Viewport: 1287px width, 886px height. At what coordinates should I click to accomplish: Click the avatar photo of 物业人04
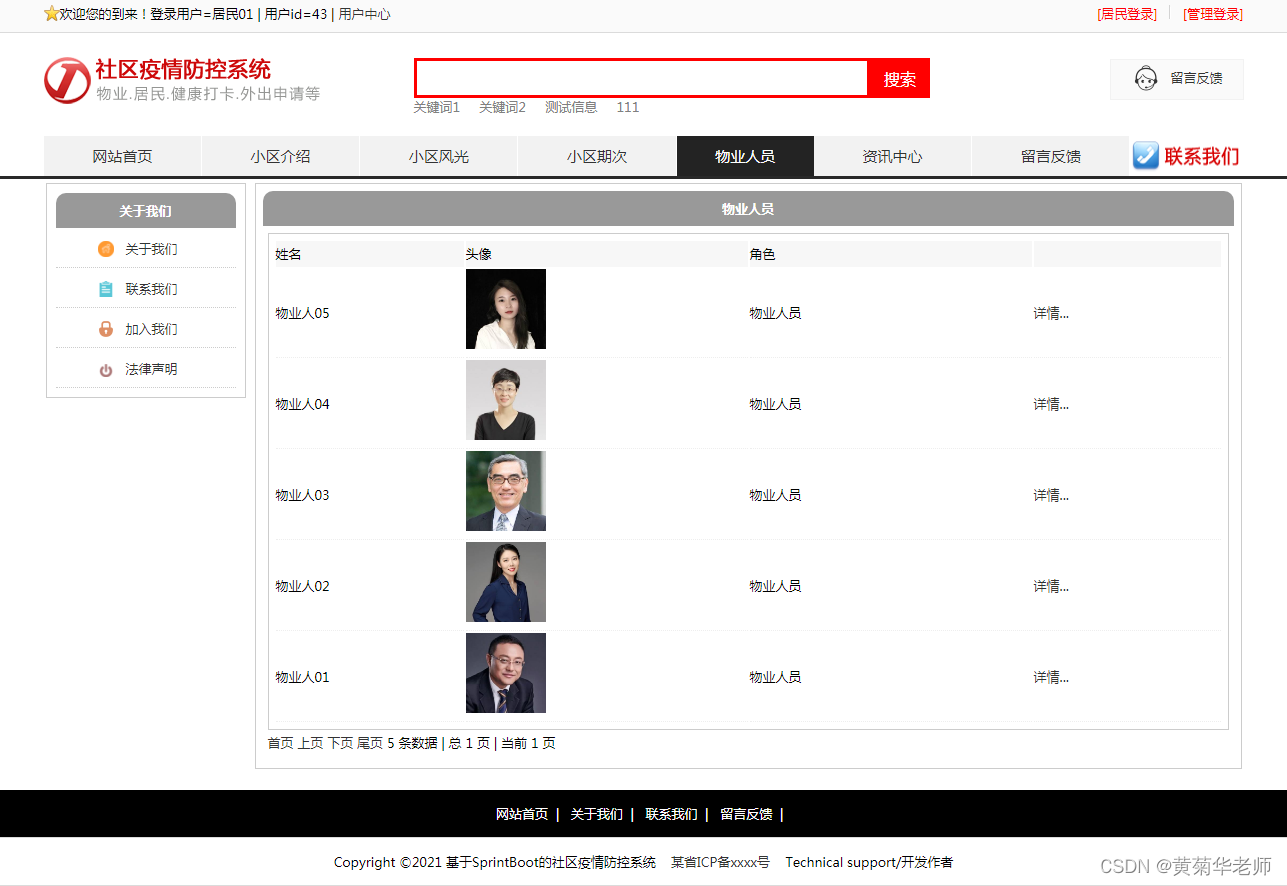point(506,400)
